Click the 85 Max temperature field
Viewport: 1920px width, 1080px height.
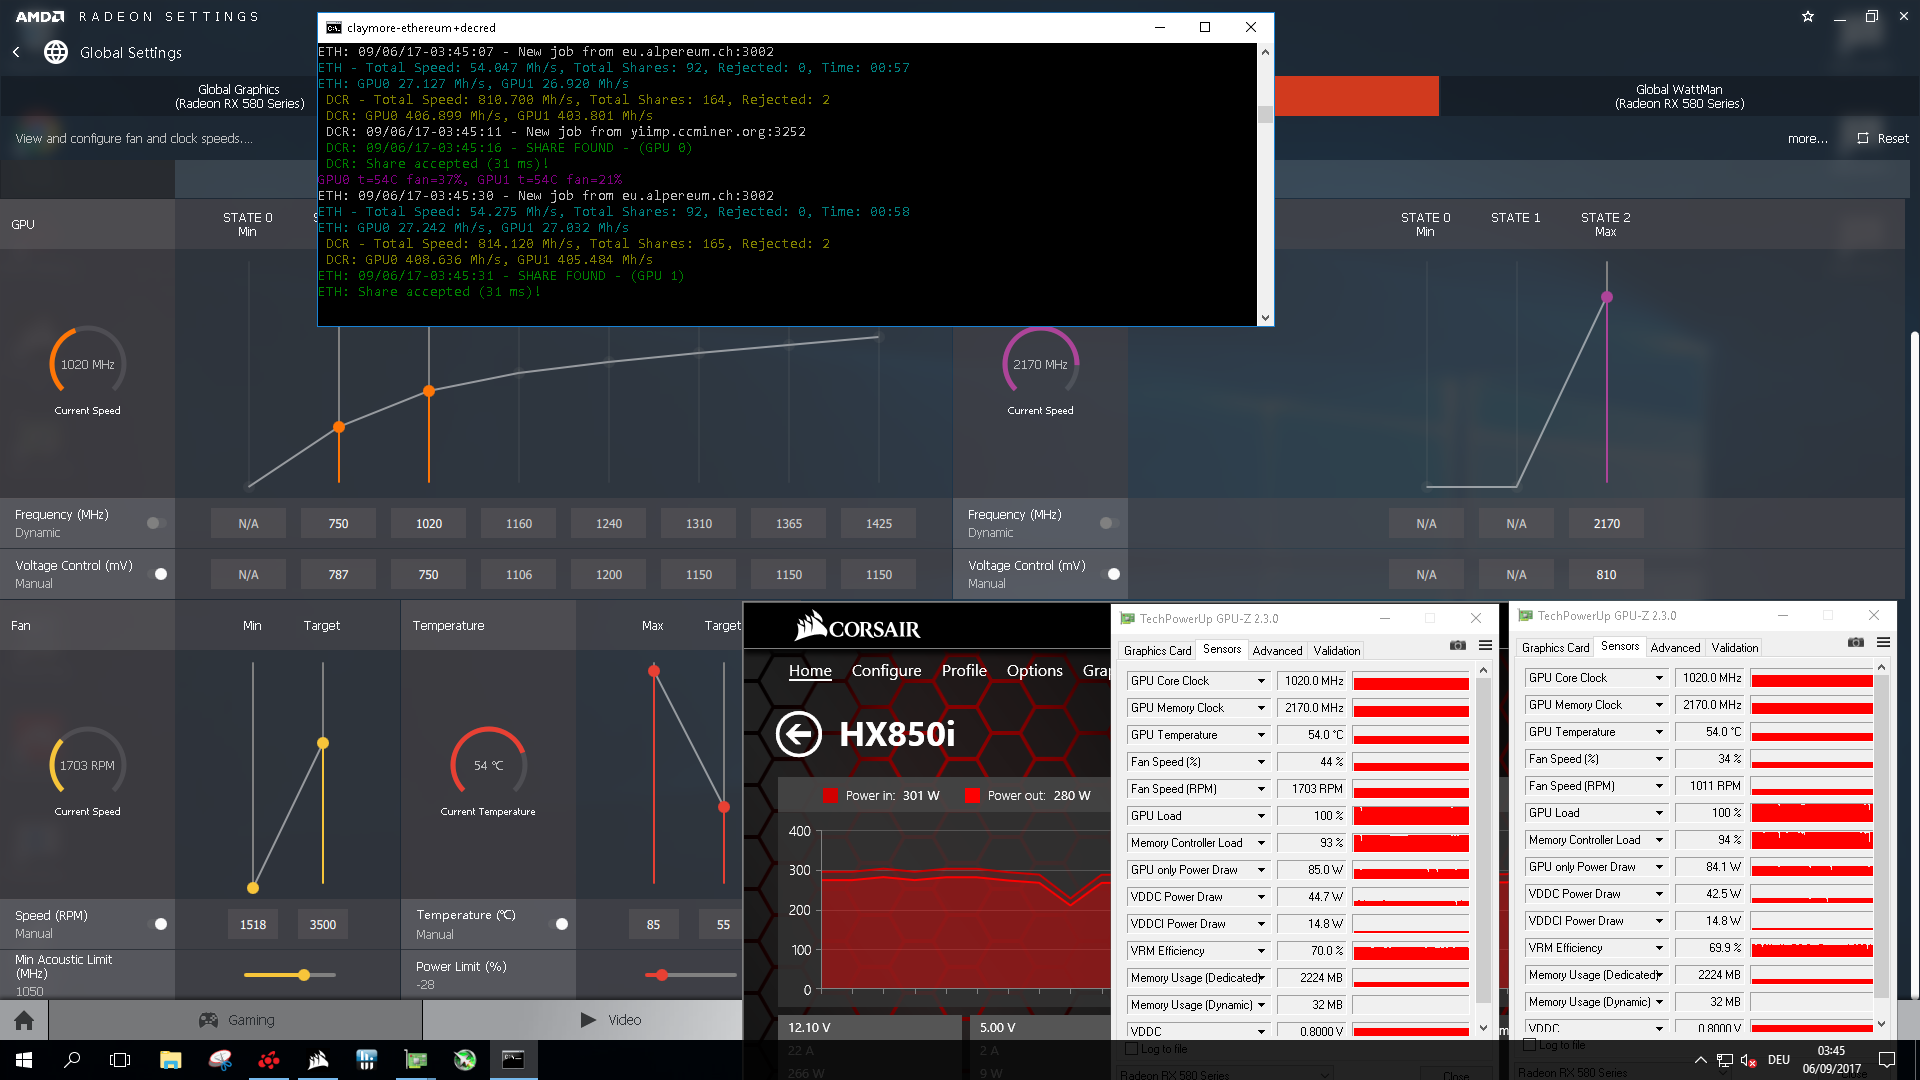click(x=653, y=924)
